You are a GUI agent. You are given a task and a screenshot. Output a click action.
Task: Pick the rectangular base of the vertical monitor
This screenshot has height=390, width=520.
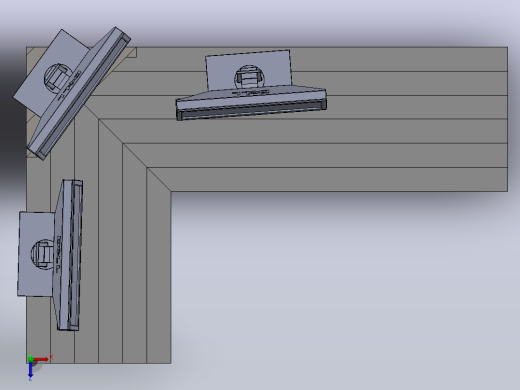coord(36,254)
